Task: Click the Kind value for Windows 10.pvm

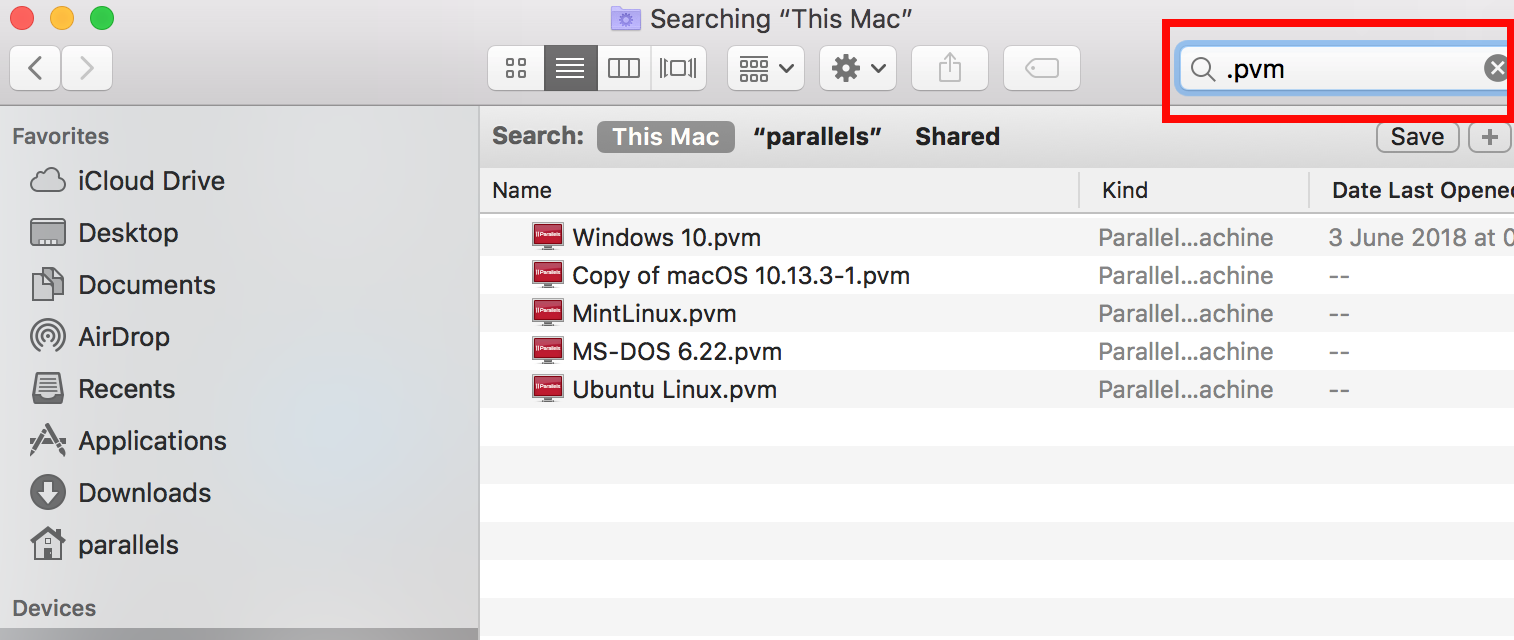Action: 1186,238
